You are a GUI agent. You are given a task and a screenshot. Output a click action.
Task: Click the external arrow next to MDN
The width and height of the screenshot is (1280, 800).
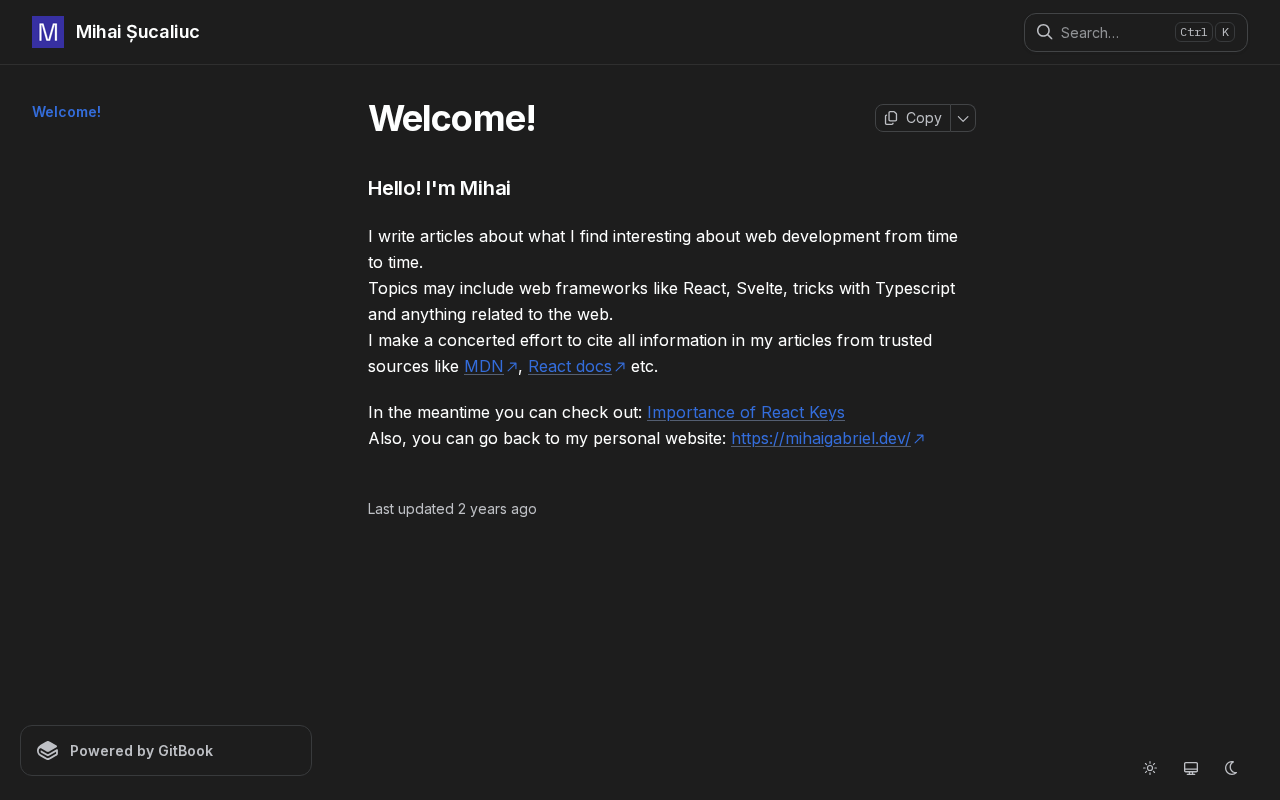(512, 367)
